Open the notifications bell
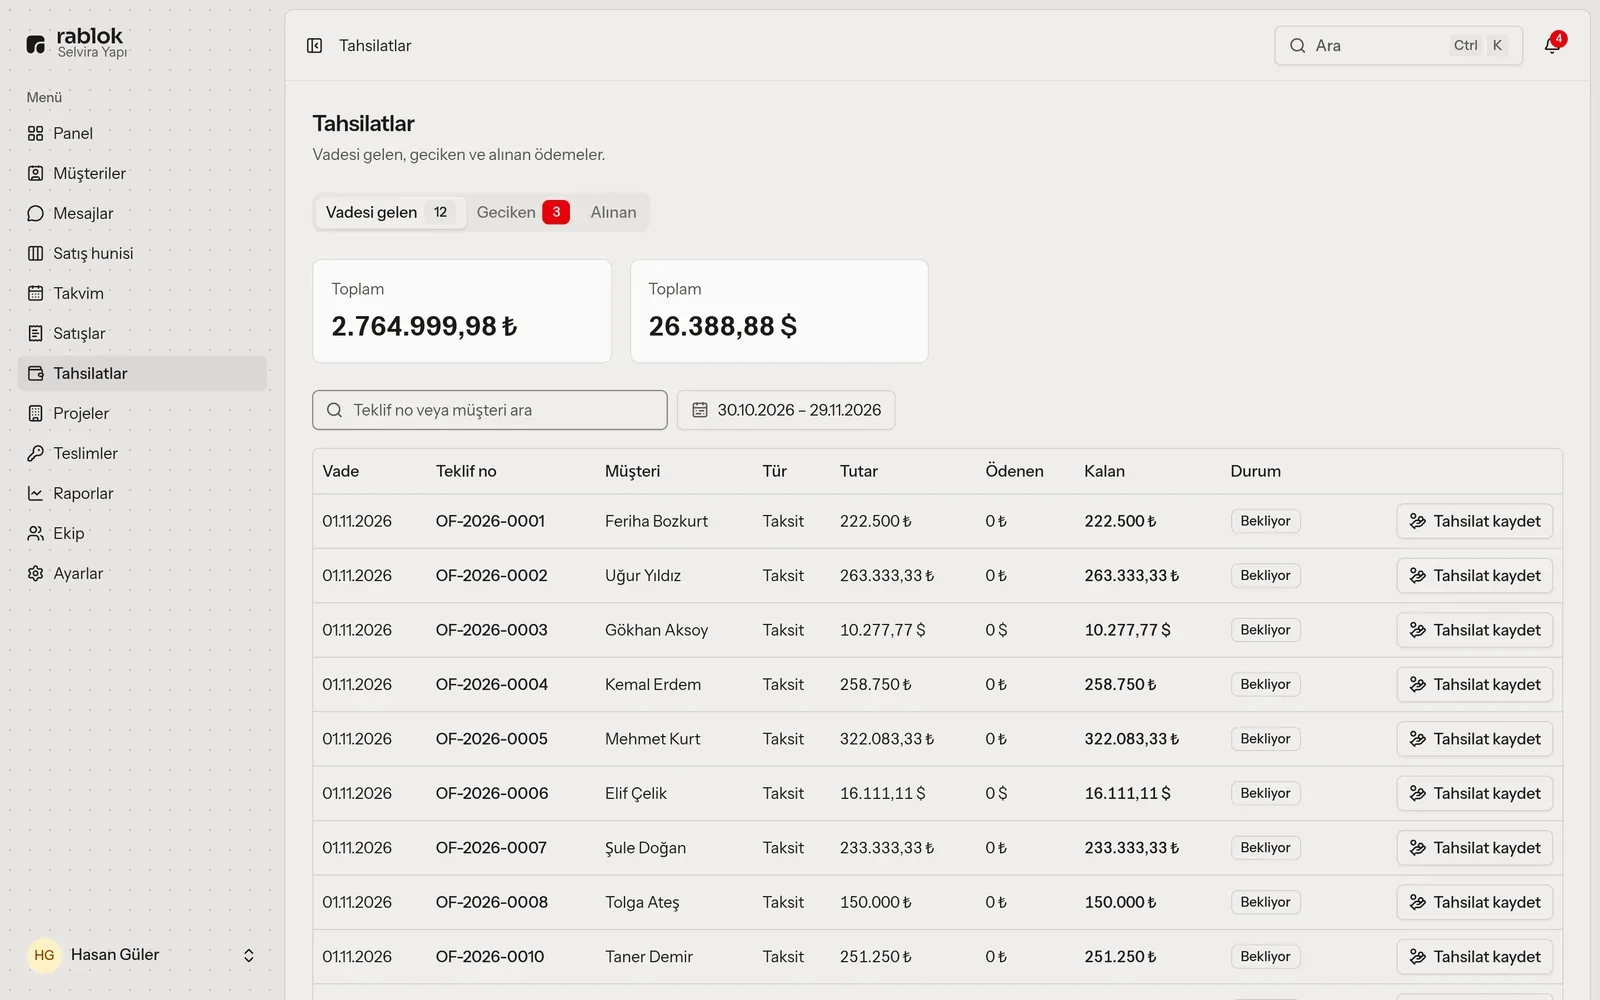Image resolution: width=1600 pixels, height=1000 pixels. coord(1553,45)
